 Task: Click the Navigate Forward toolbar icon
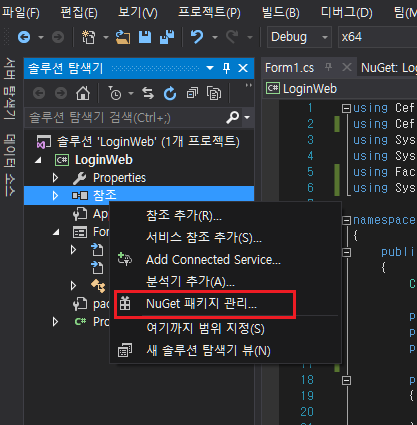tap(58, 37)
